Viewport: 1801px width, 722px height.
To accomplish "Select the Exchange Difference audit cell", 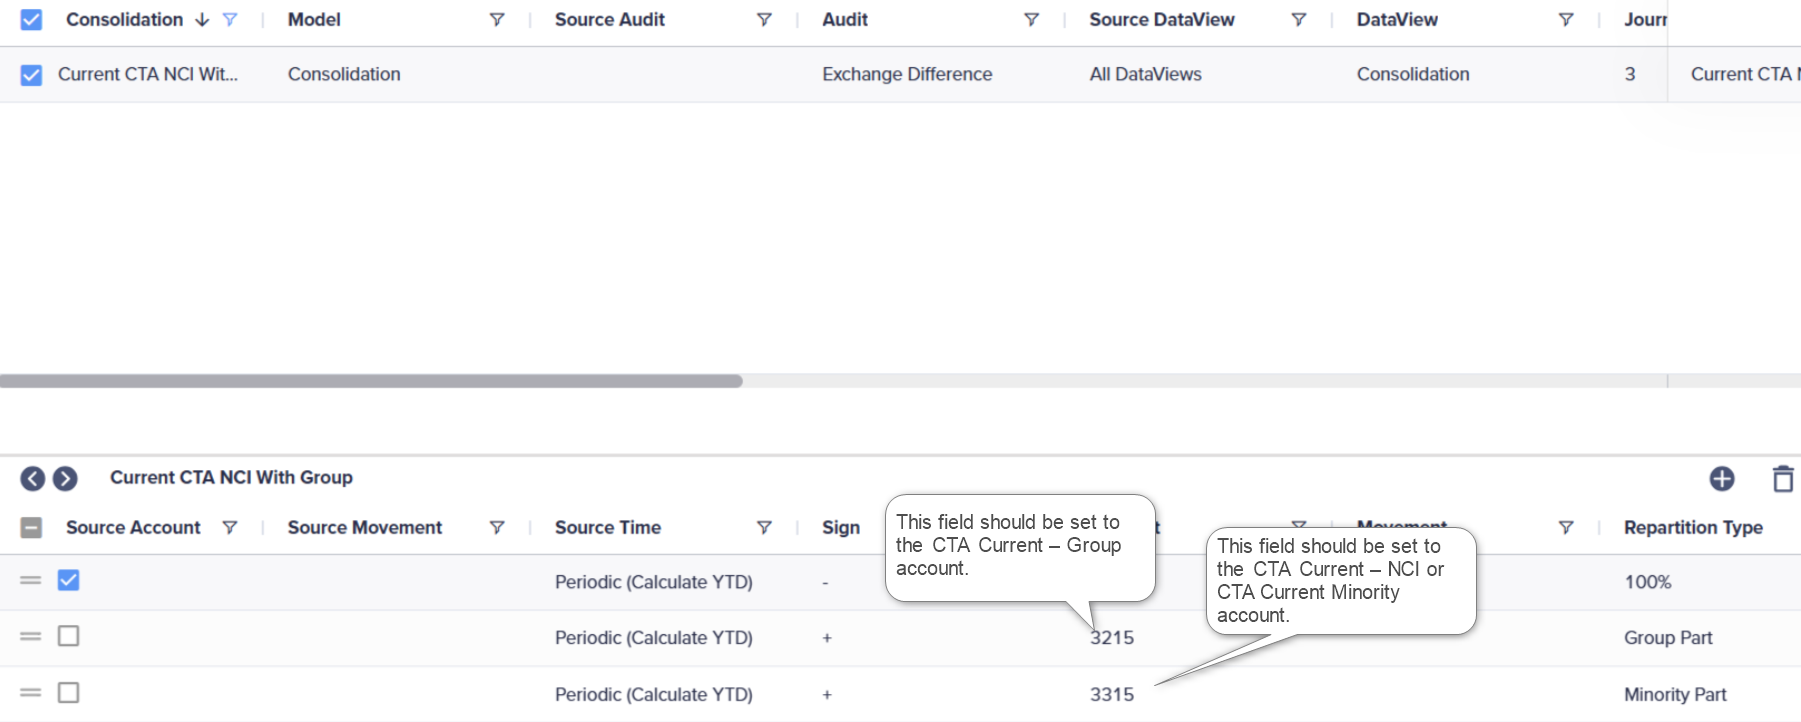I will coord(907,75).
